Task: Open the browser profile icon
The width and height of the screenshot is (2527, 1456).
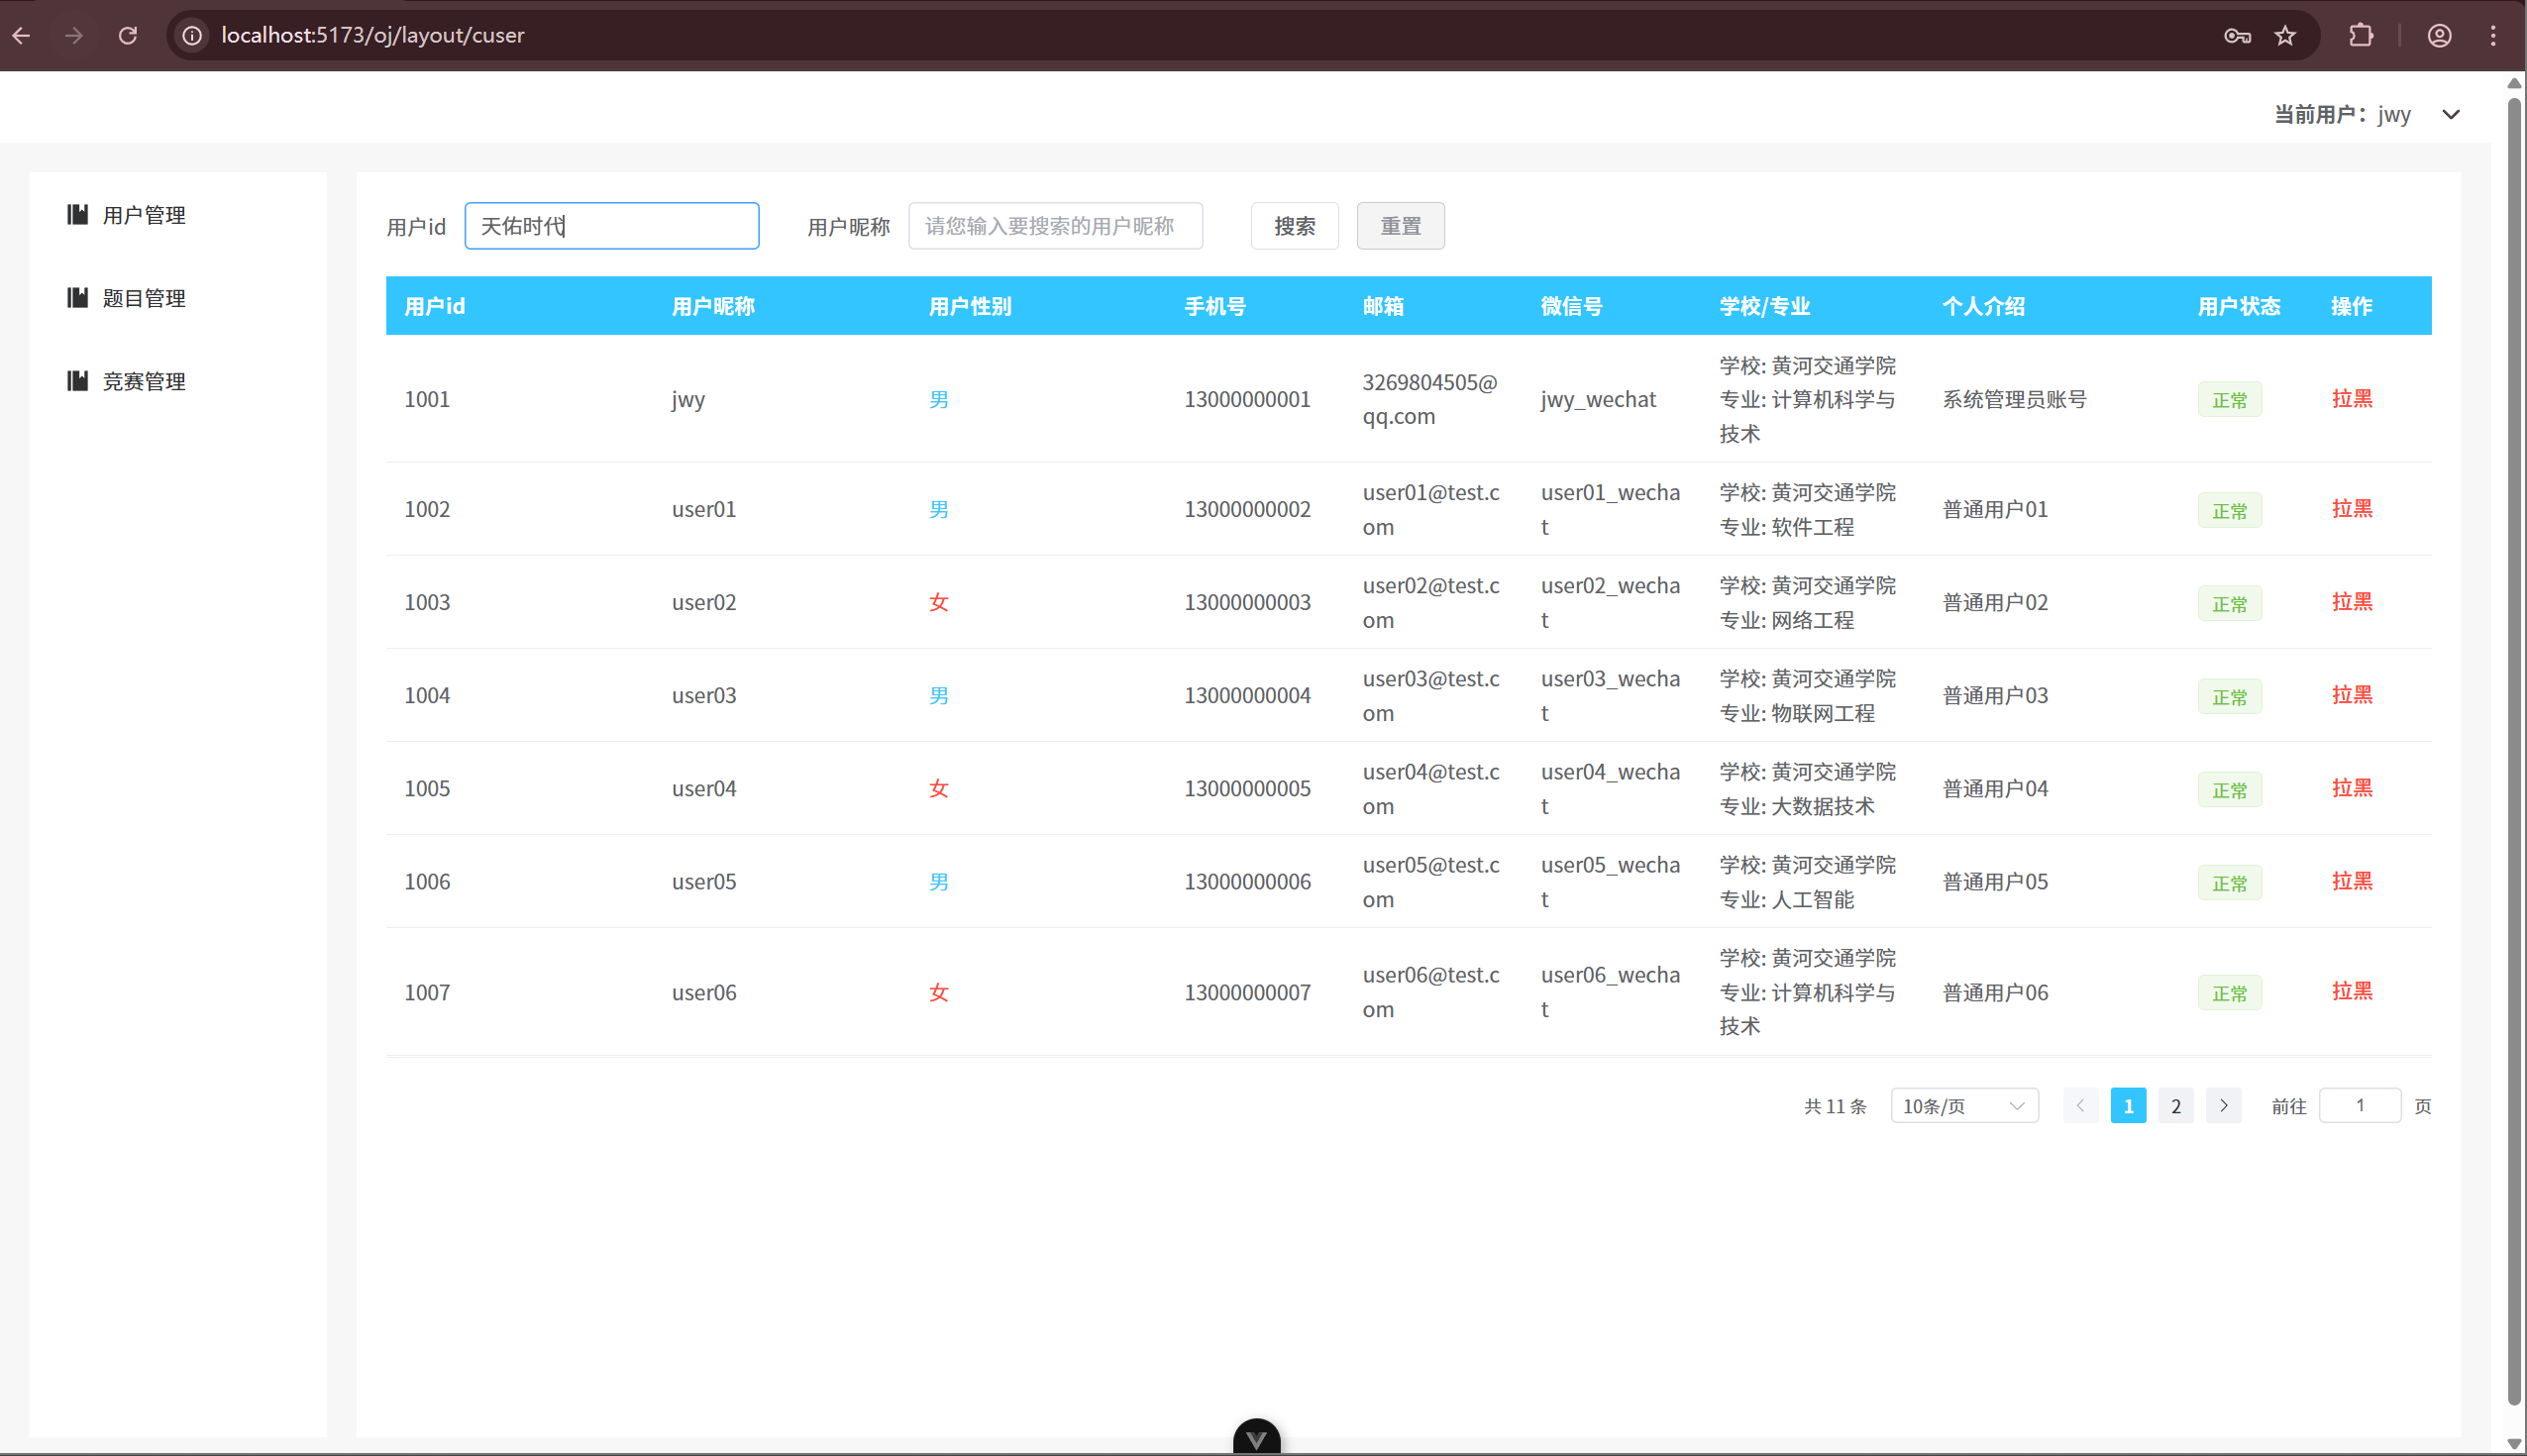Action: pos(2439,36)
